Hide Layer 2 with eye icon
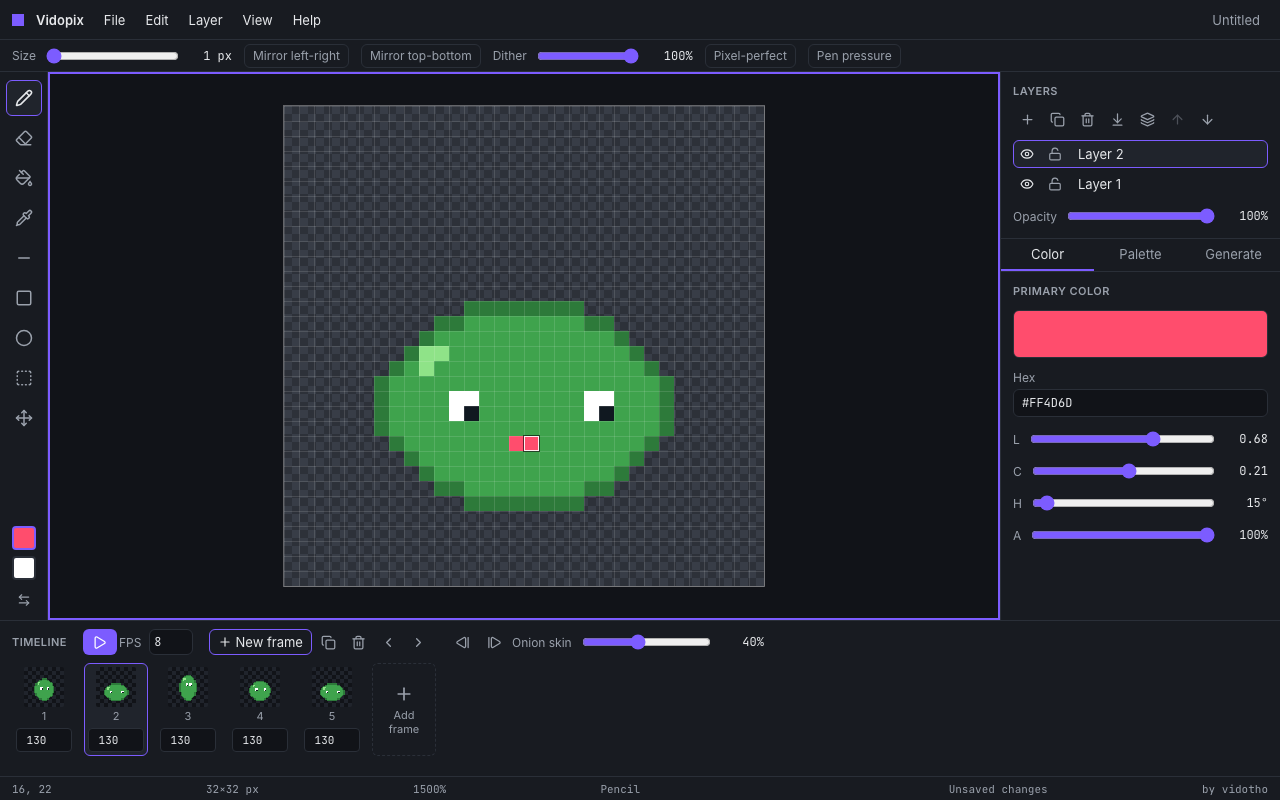The height and width of the screenshot is (800, 1280). pyautogui.click(x=1027, y=154)
